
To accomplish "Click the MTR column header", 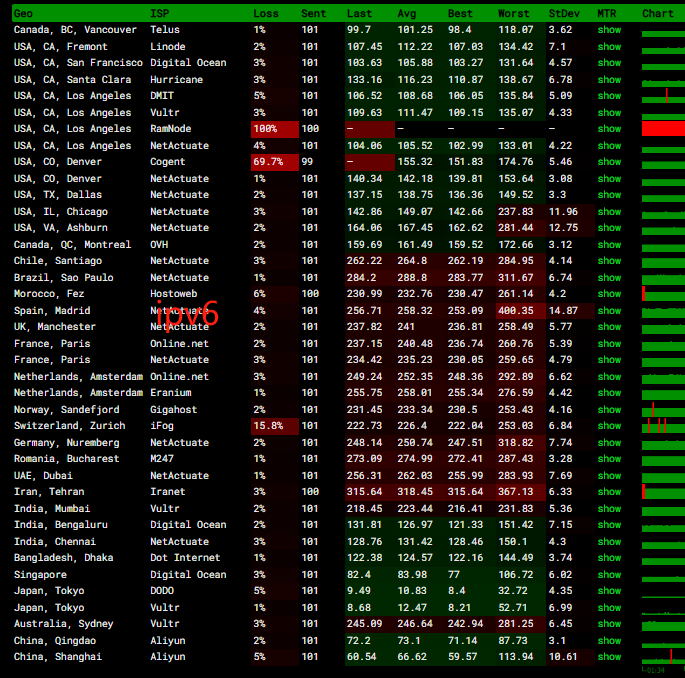I will 606,14.
